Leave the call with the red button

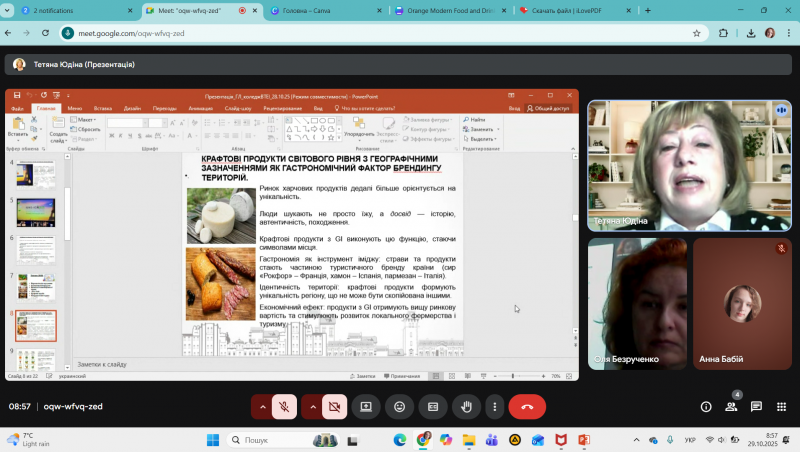(527, 407)
